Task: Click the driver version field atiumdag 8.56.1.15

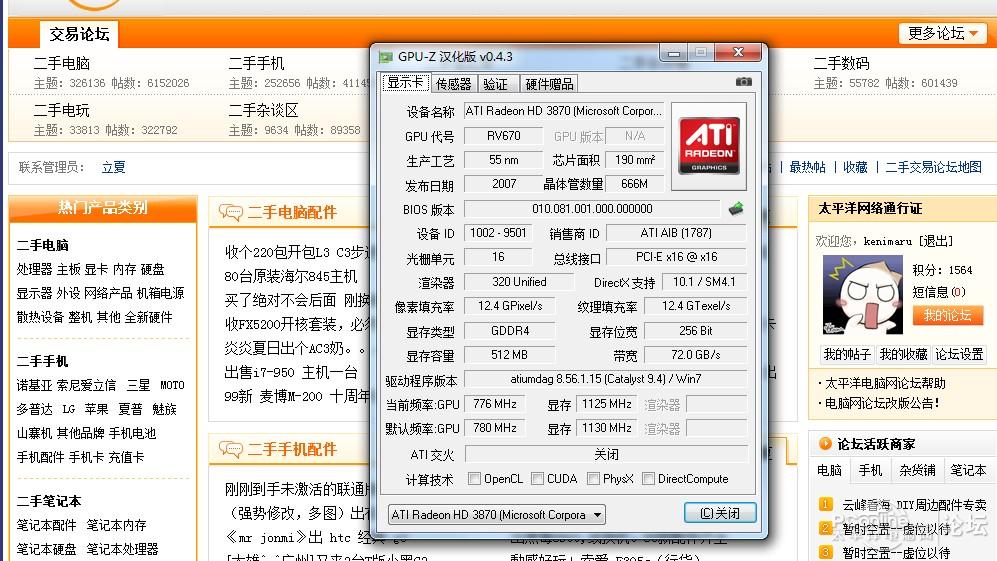Action: point(605,379)
